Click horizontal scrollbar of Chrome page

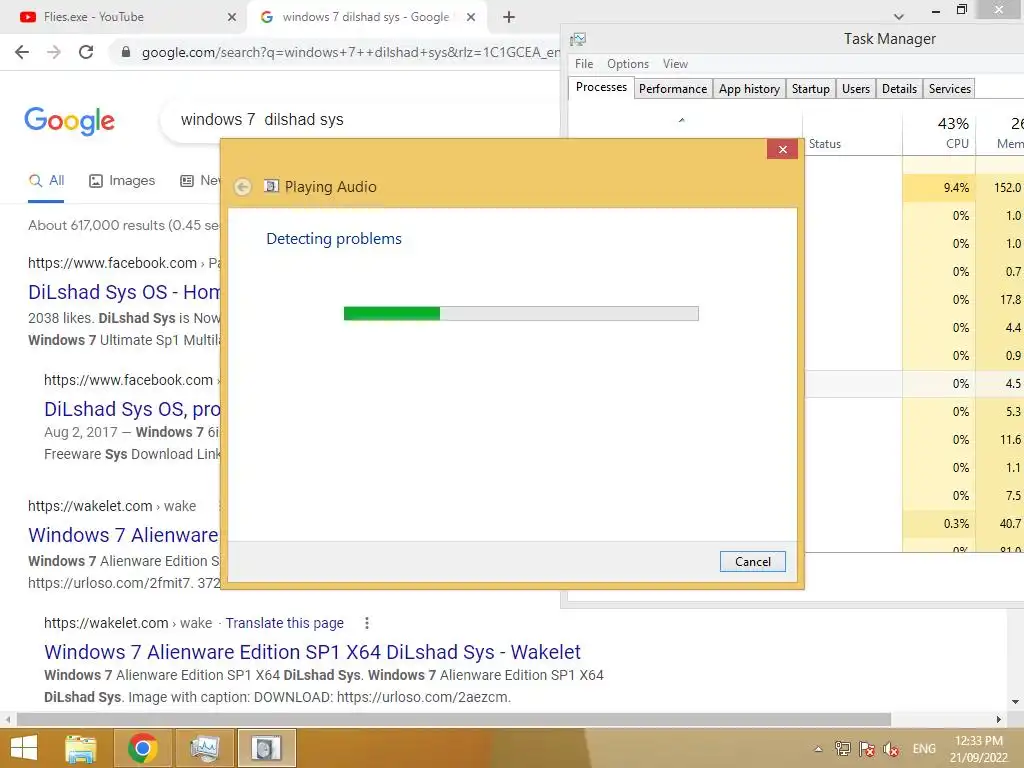coord(454,719)
